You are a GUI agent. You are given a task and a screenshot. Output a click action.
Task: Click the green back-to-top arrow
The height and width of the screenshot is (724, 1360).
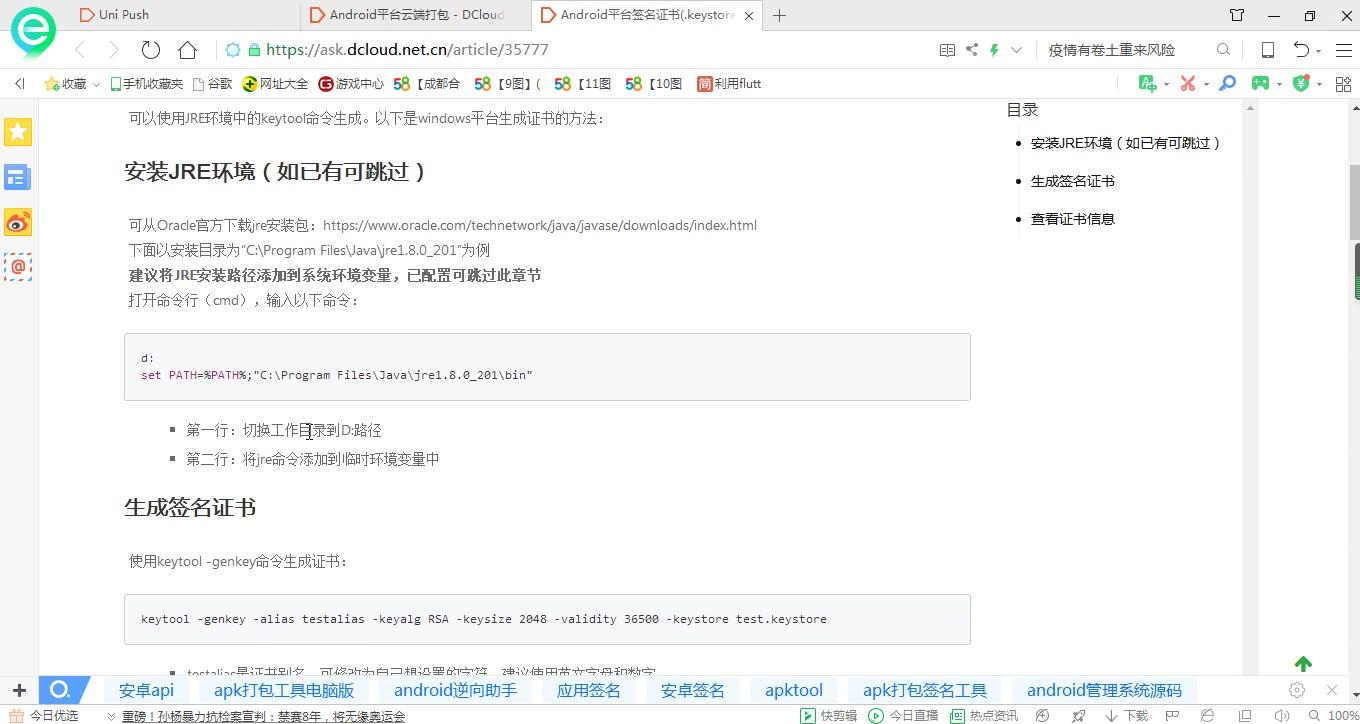click(1303, 664)
